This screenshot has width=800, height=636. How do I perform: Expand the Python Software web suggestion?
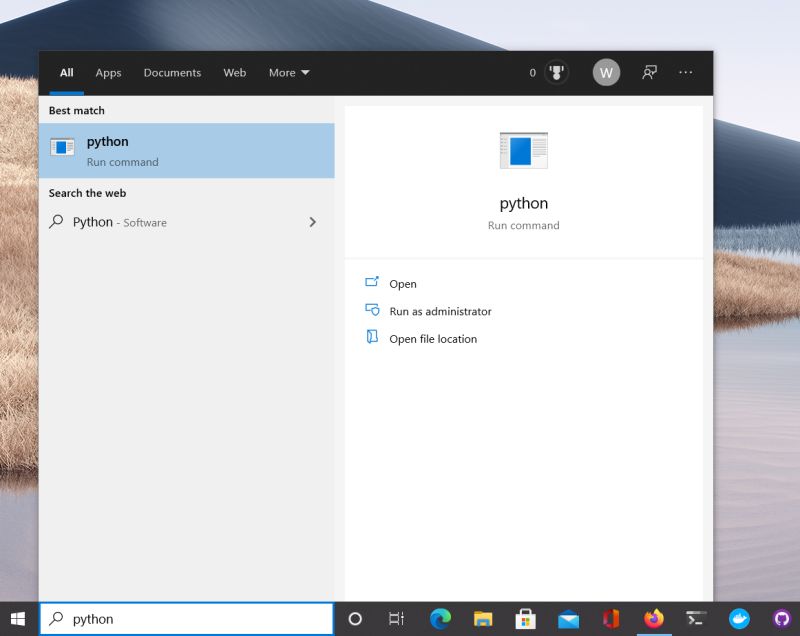[x=313, y=222]
